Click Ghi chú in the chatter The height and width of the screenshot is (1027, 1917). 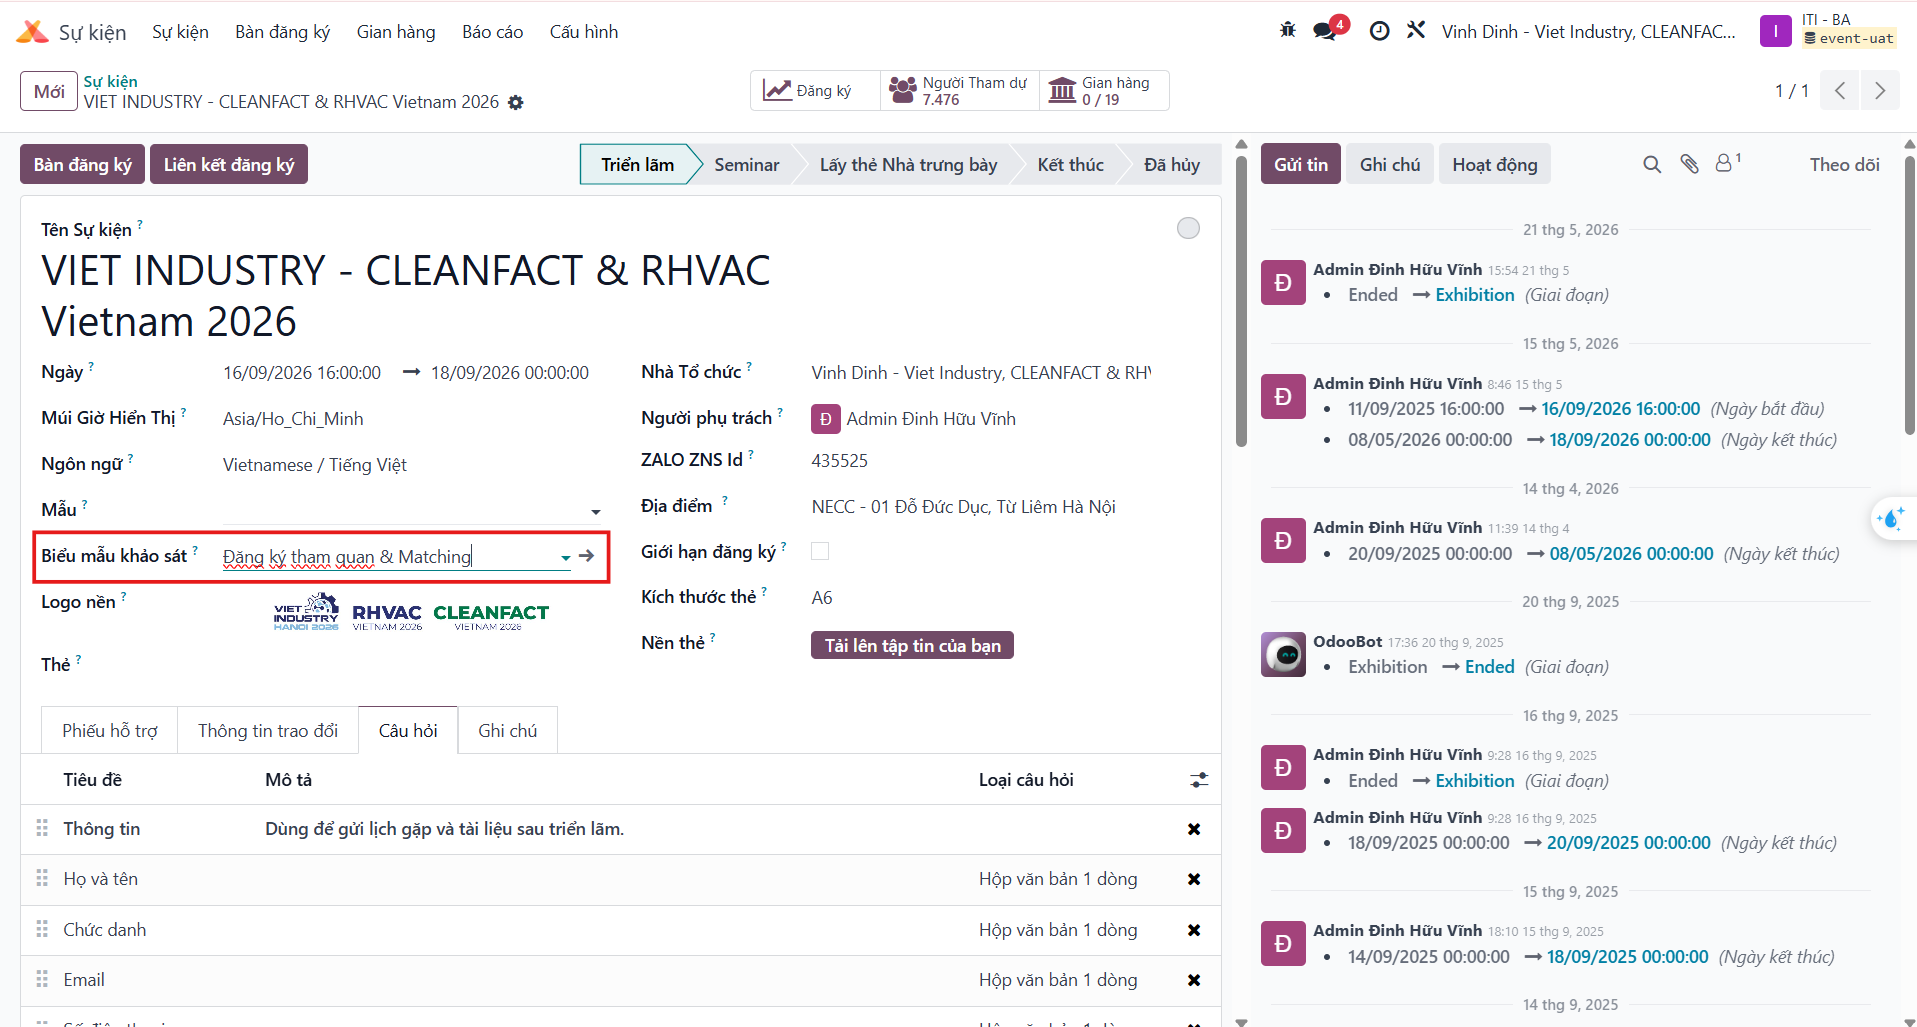click(1390, 165)
